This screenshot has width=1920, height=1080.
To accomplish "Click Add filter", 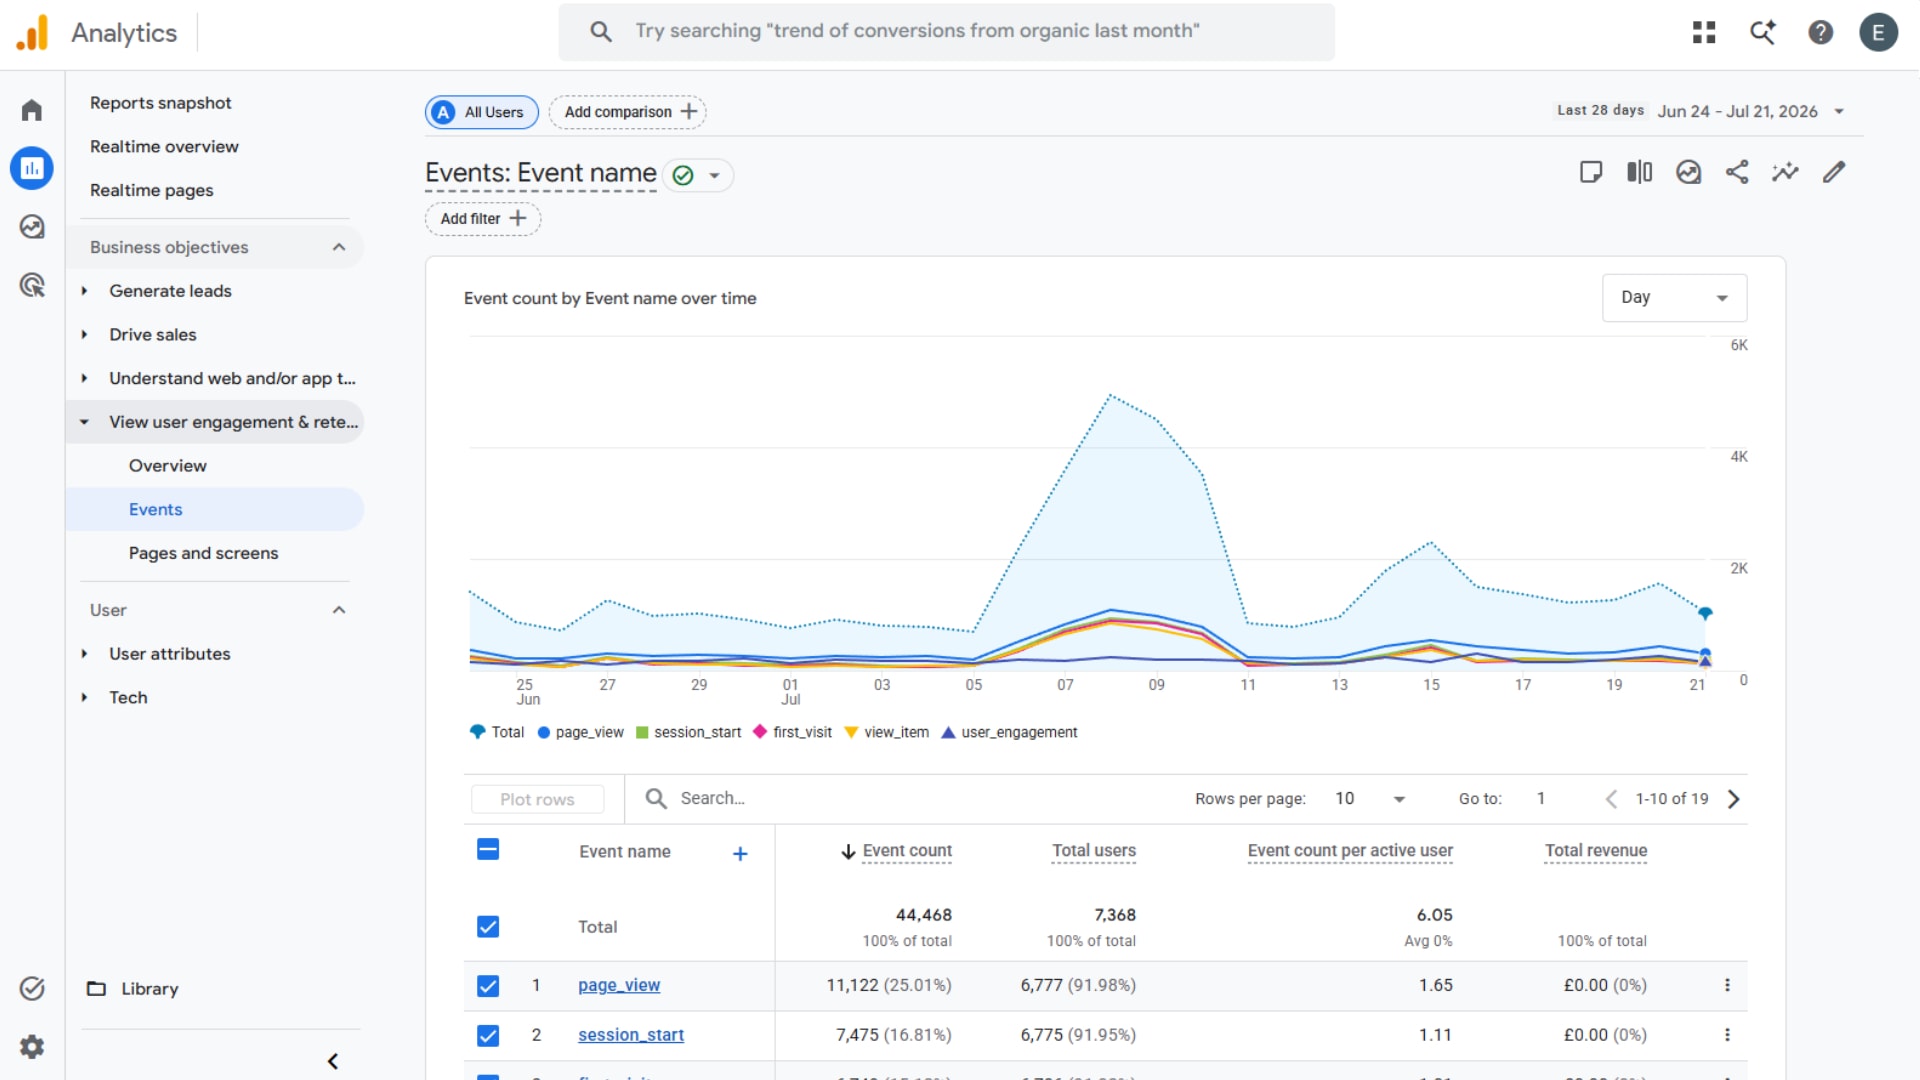I will tap(483, 219).
